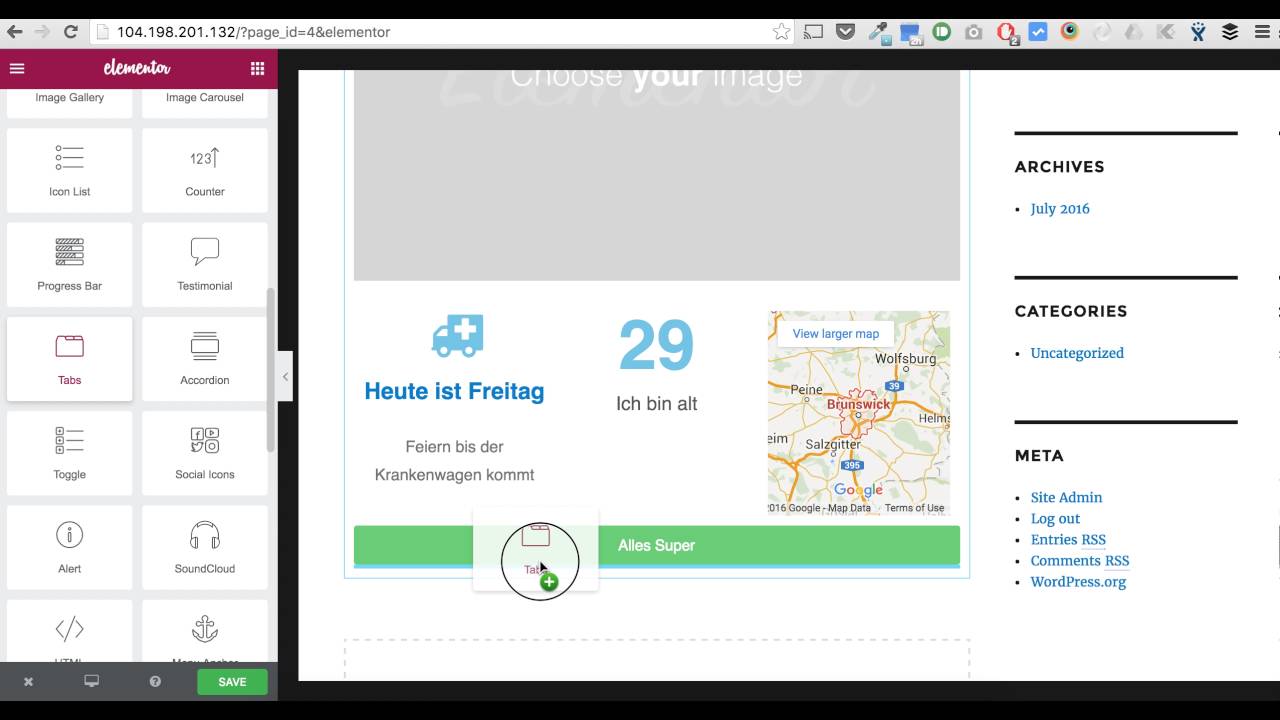Click the Pocket extension icon
This screenshot has width=1280, height=720.
(x=846, y=32)
